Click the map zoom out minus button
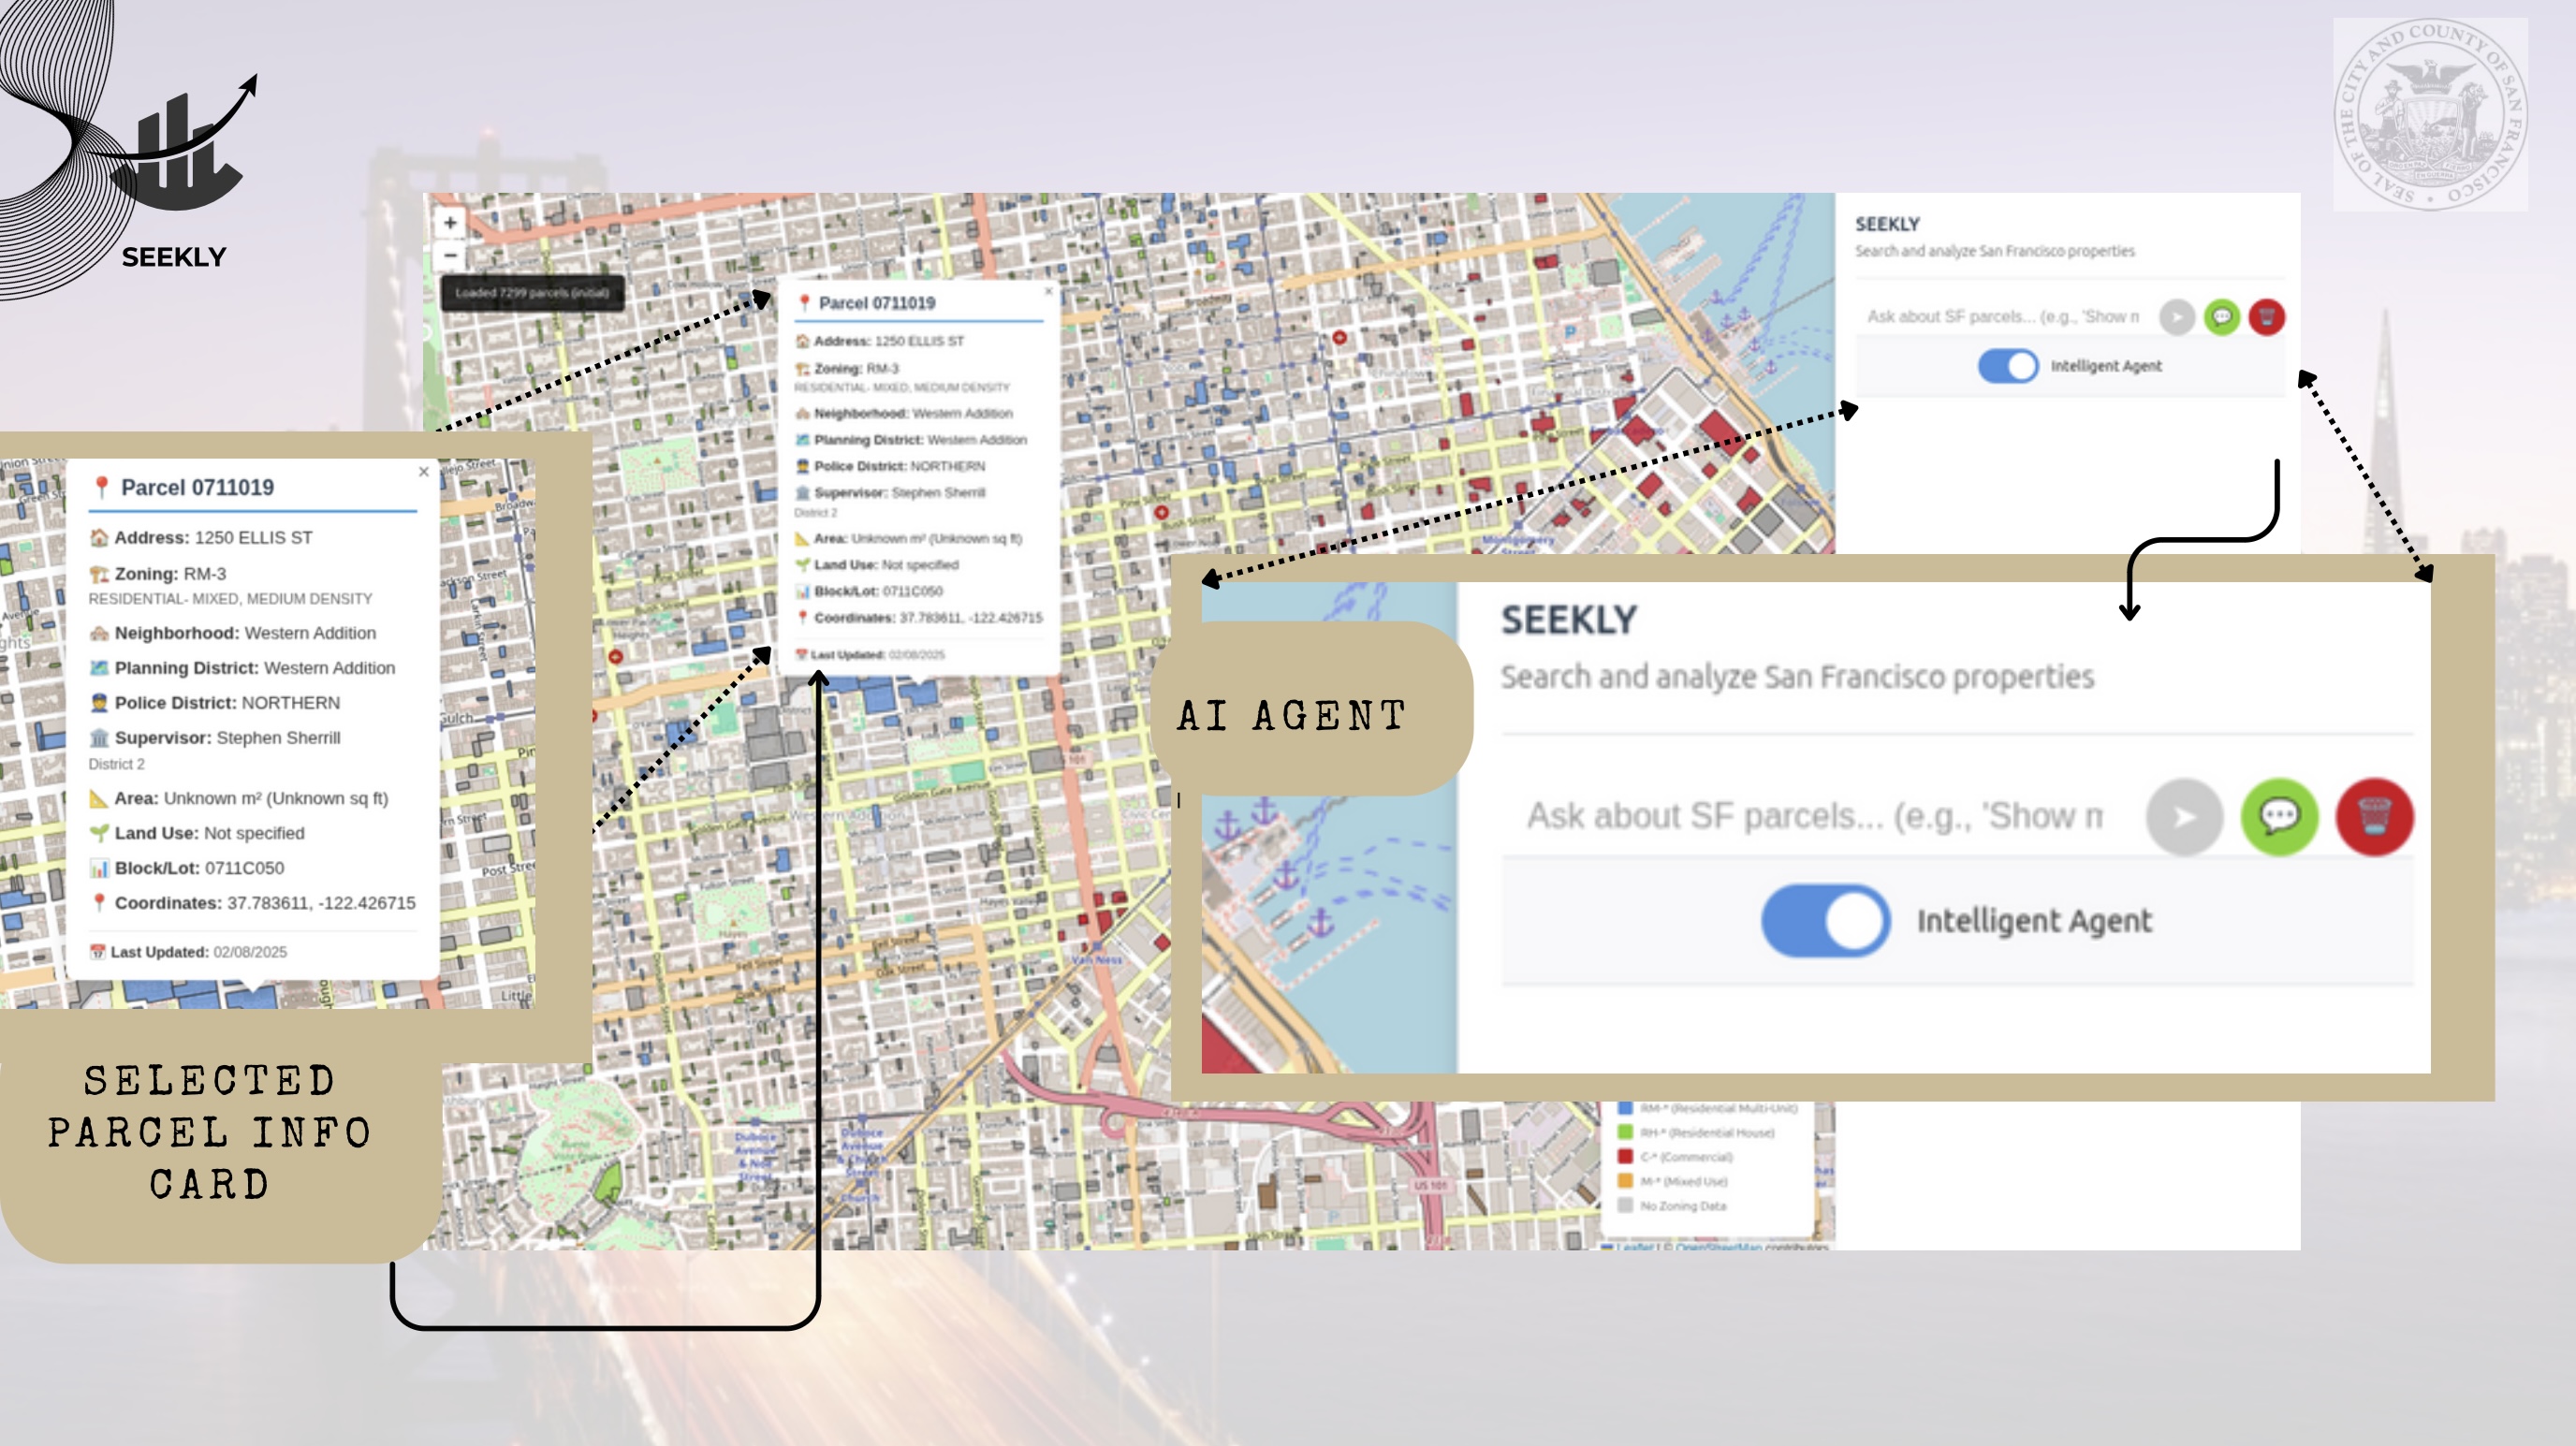 [x=450, y=256]
